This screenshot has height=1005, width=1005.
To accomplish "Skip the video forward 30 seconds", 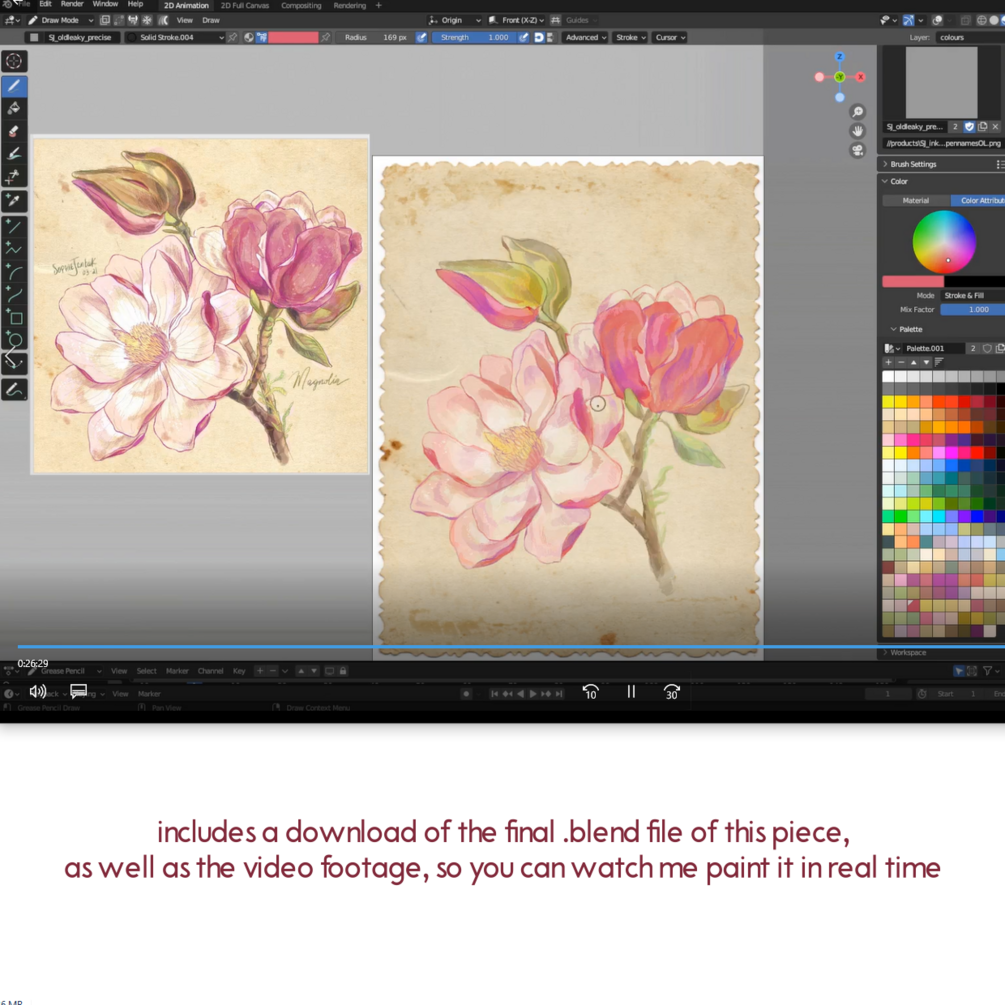I will pos(671,692).
